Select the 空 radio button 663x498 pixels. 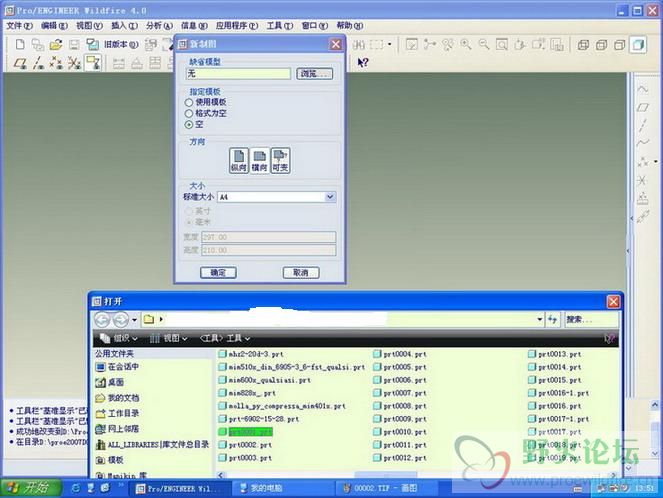tap(189, 125)
